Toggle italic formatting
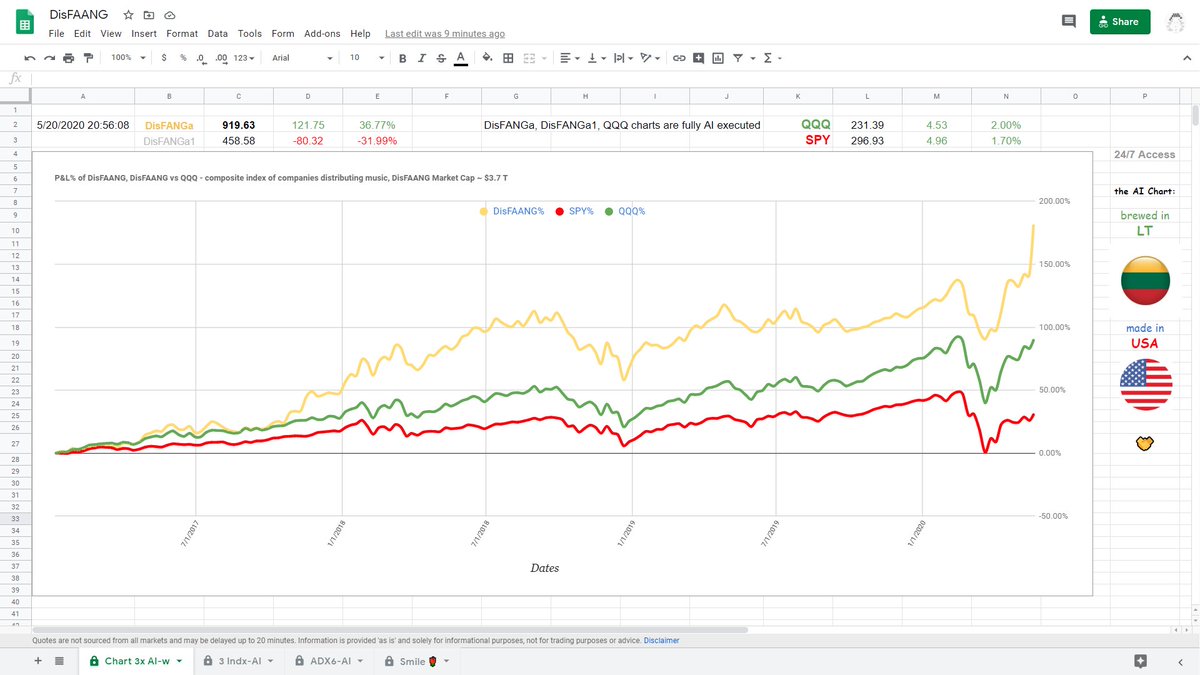The width and height of the screenshot is (1200, 675). 421,58
